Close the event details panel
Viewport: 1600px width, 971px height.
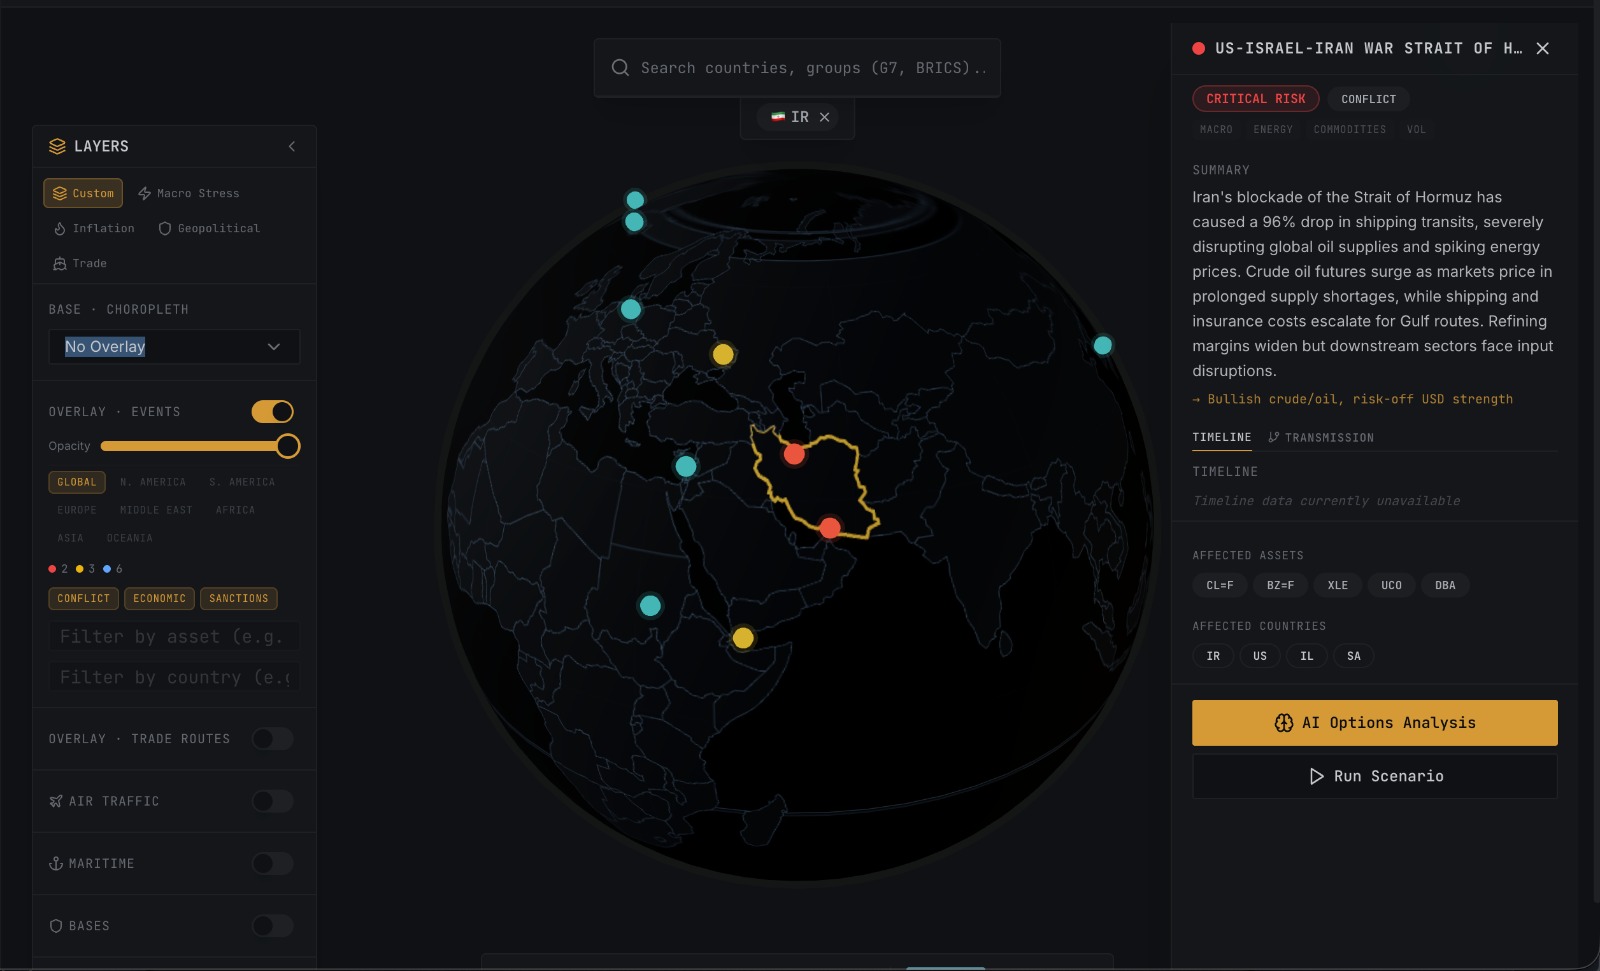click(x=1543, y=49)
